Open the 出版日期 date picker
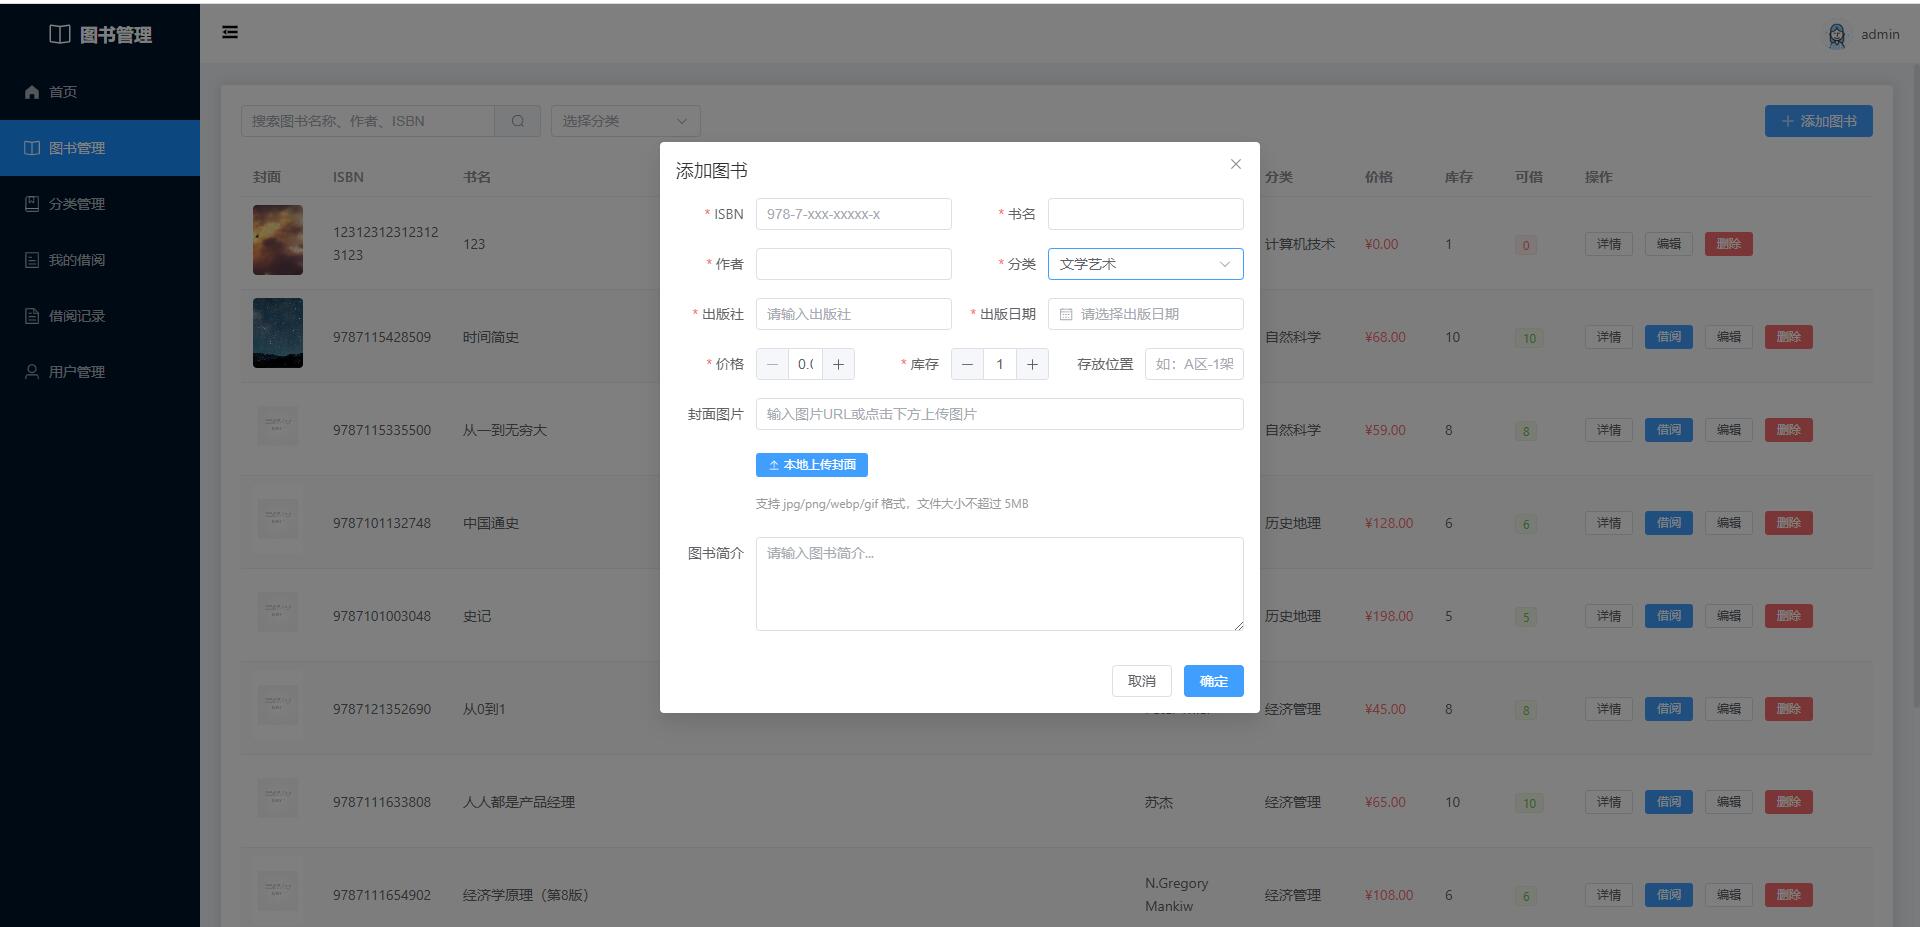The image size is (1920, 927). point(1145,314)
